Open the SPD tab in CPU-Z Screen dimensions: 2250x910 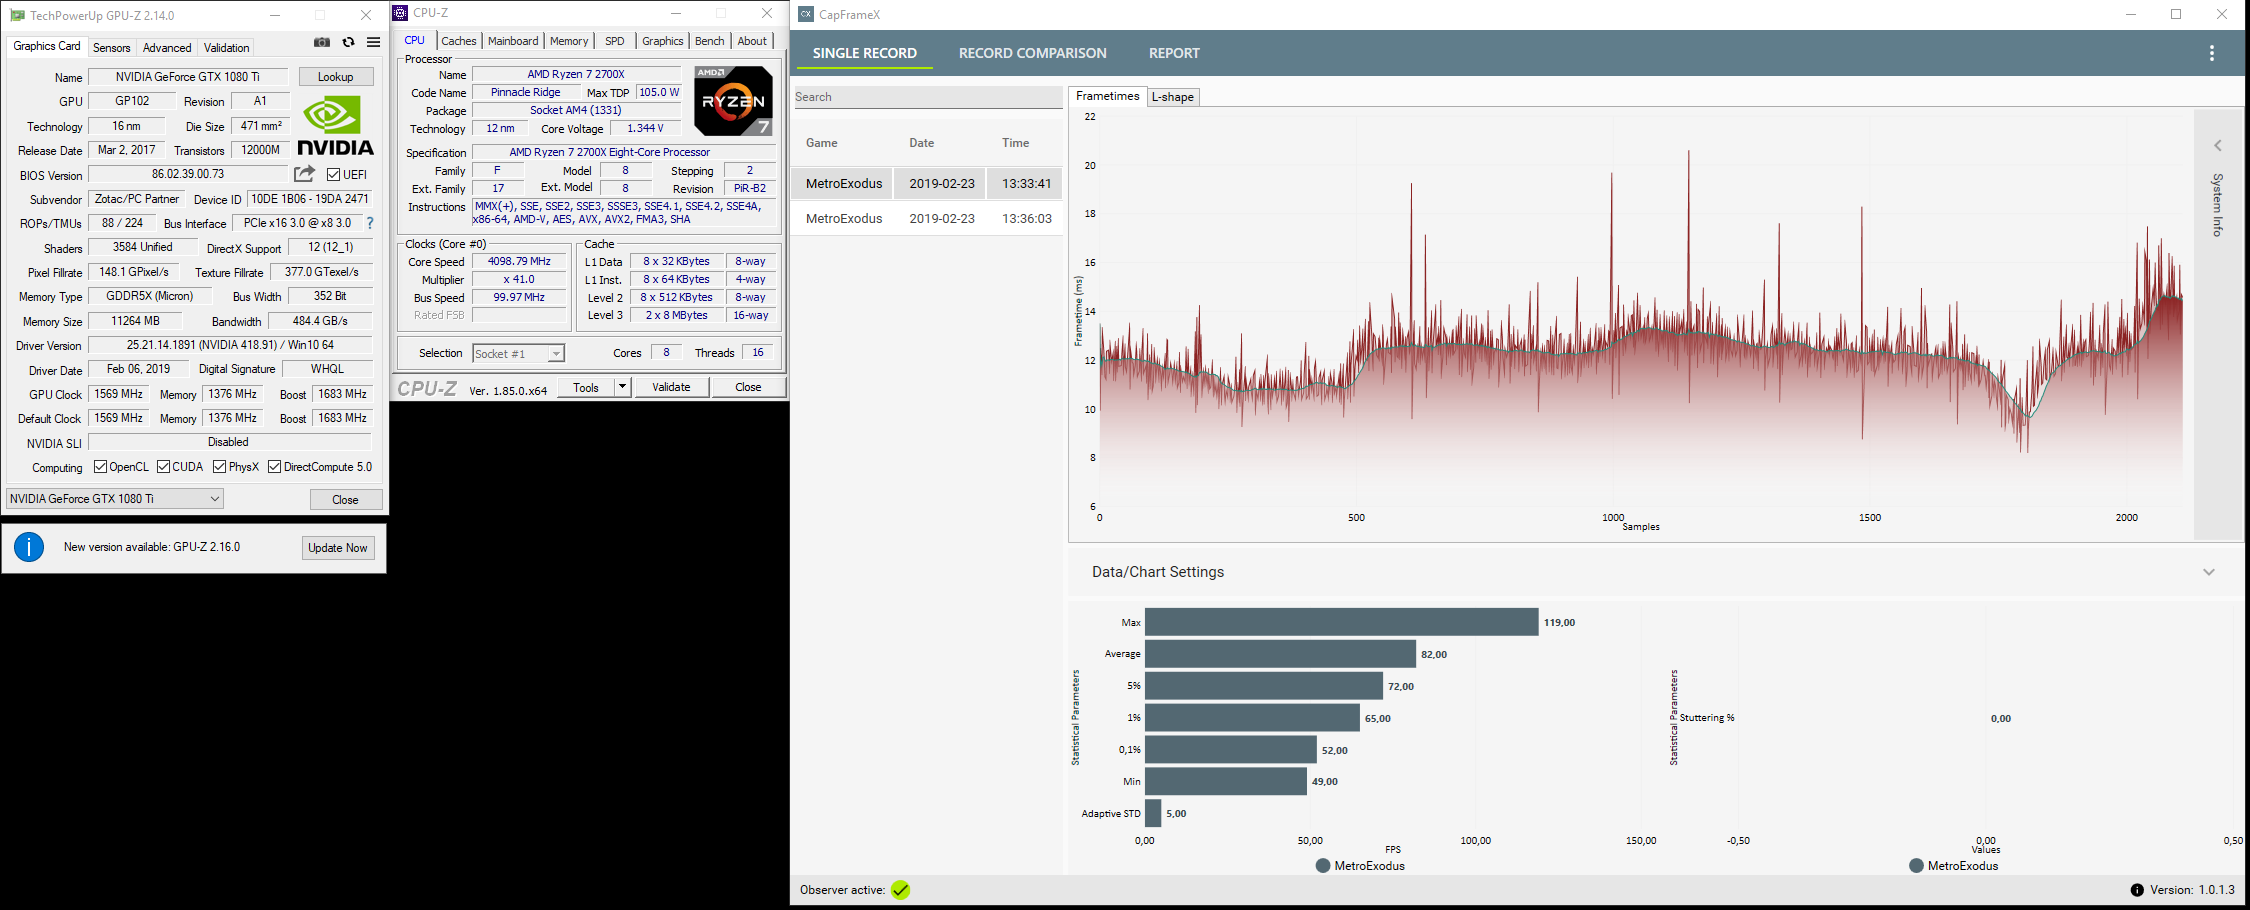coord(615,41)
